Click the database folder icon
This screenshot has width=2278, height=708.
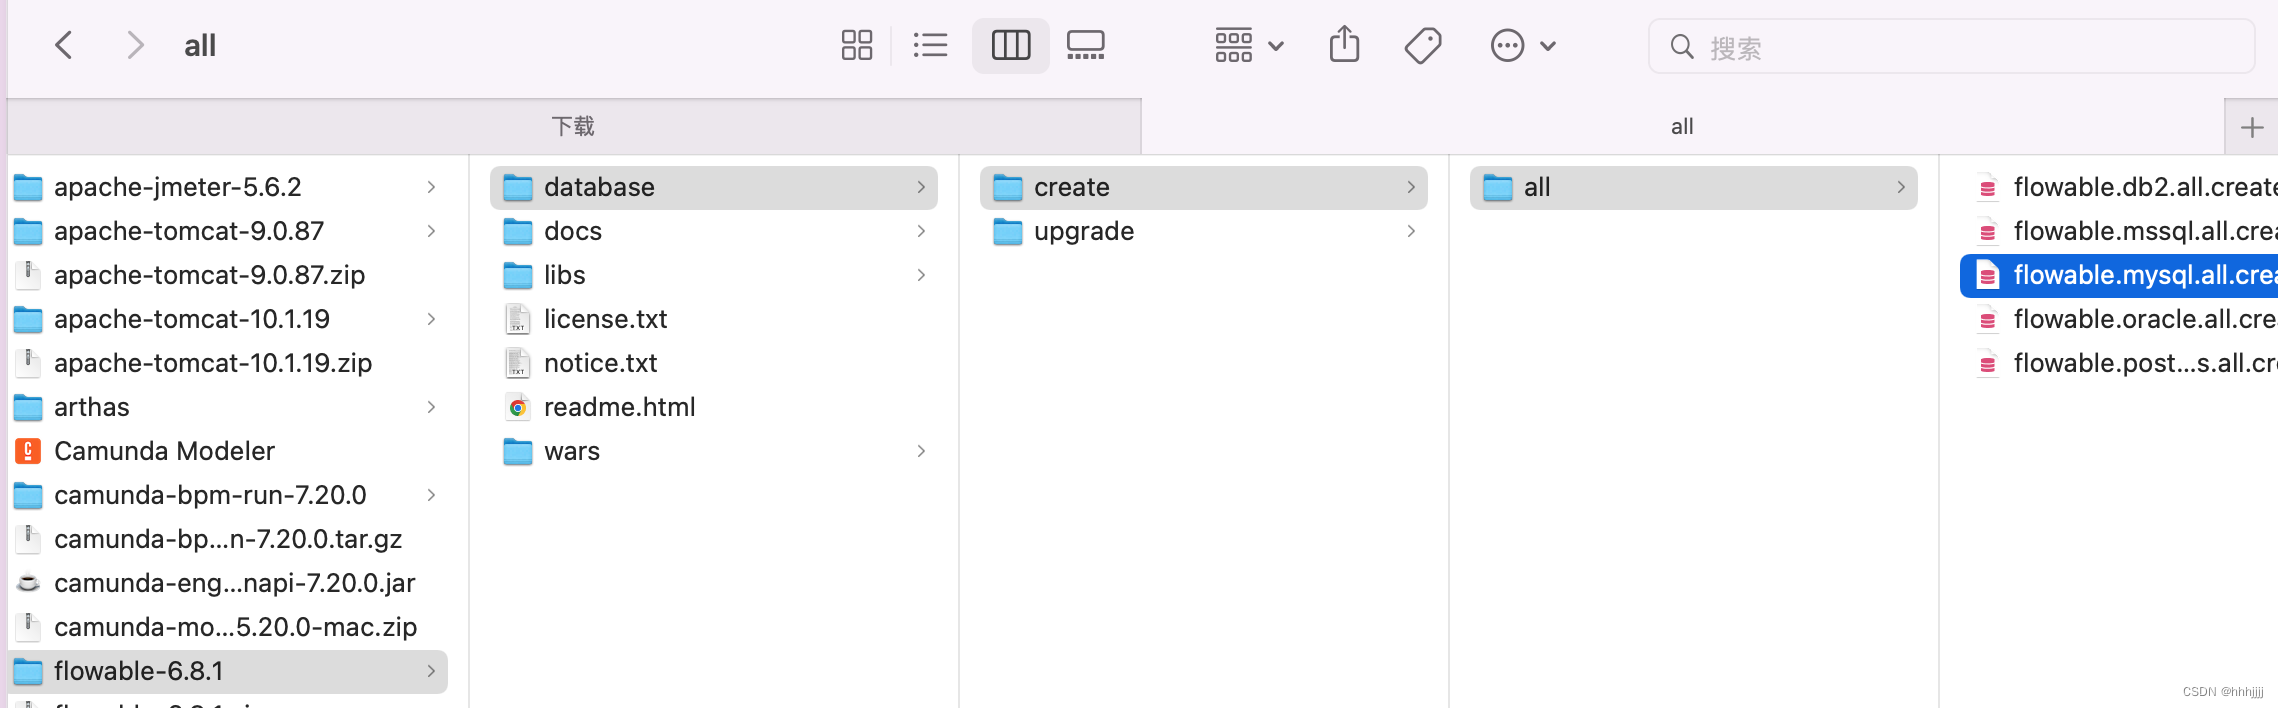pyautogui.click(x=518, y=187)
